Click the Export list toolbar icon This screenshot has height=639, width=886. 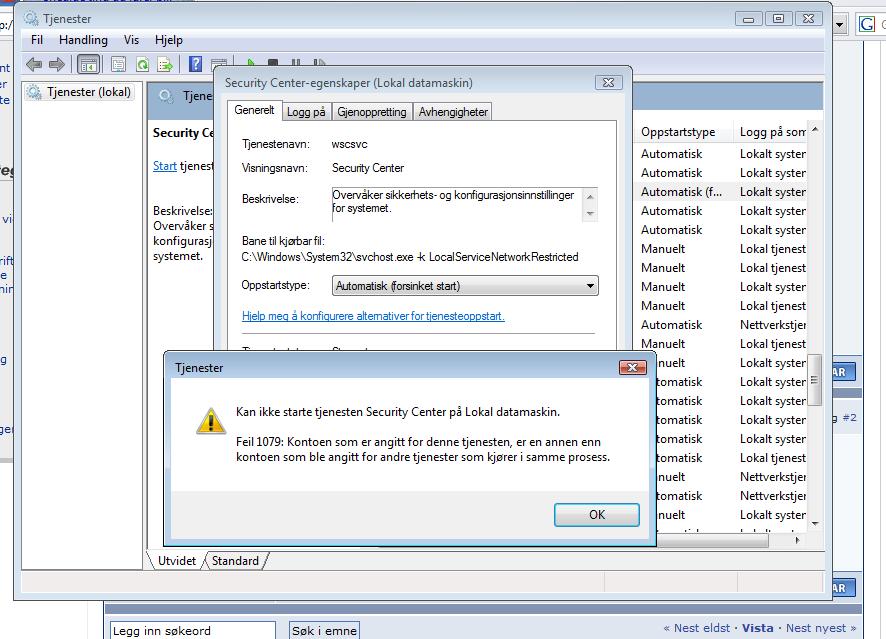click(x=165, y=65)
